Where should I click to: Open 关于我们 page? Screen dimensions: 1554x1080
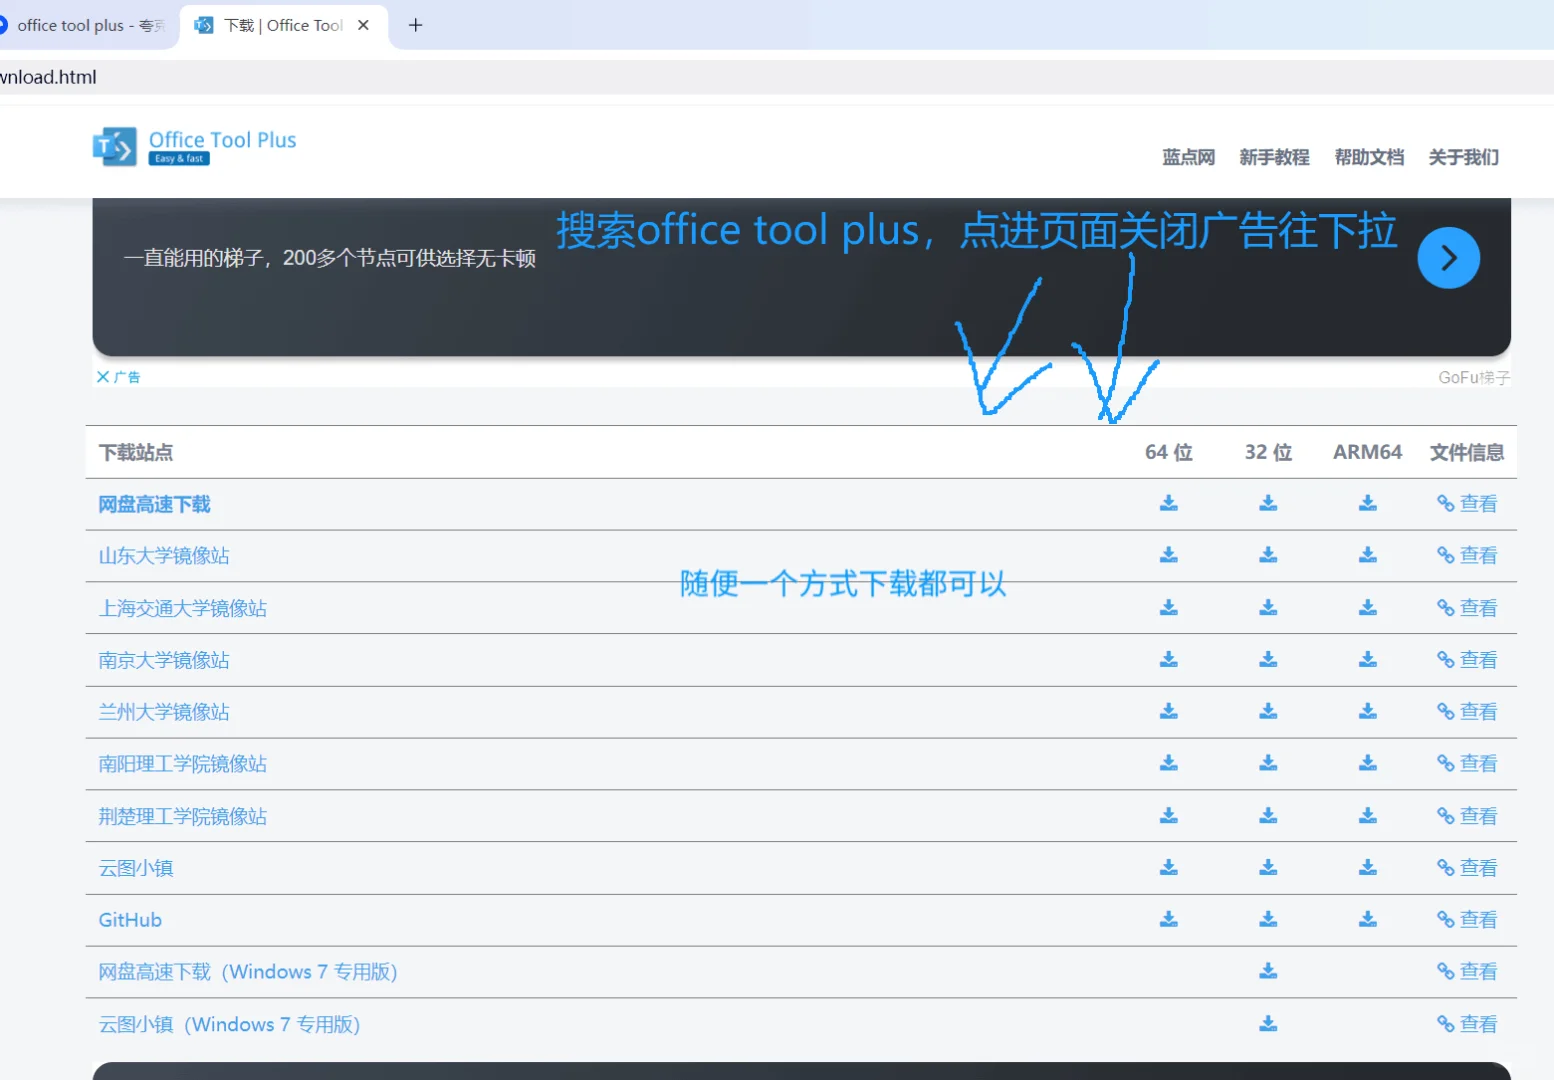1463,157
